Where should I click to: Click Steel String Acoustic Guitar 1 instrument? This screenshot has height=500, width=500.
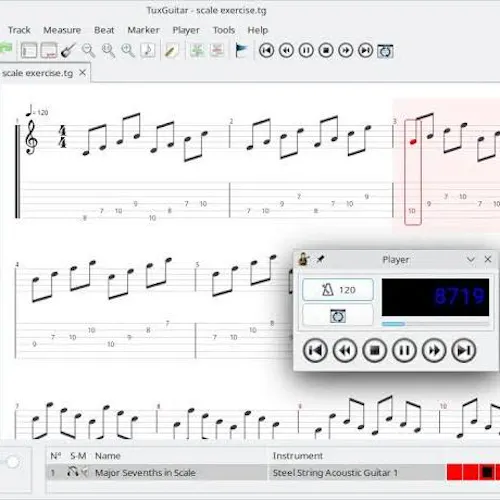pos(335,473)
